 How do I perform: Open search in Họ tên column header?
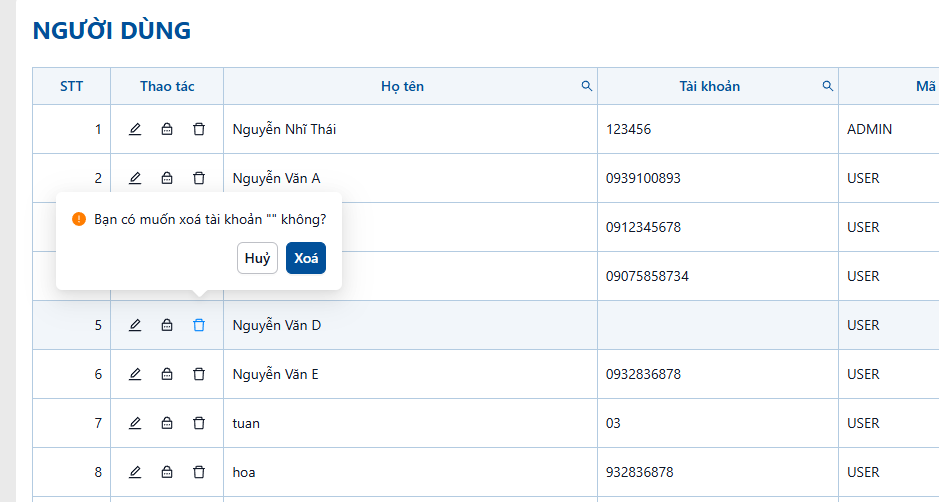point(587,86)
